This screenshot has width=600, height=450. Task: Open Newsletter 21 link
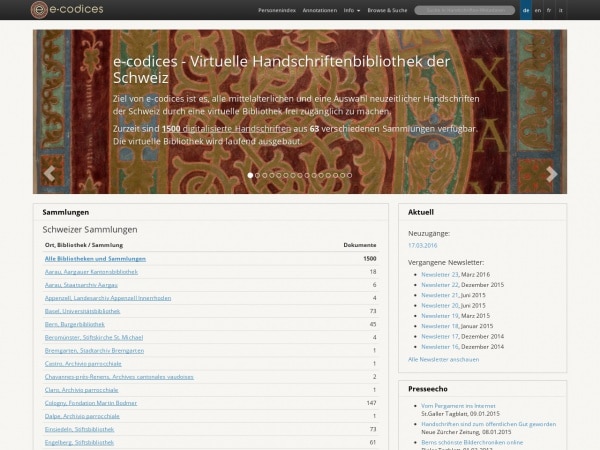[x=440, y=295]
